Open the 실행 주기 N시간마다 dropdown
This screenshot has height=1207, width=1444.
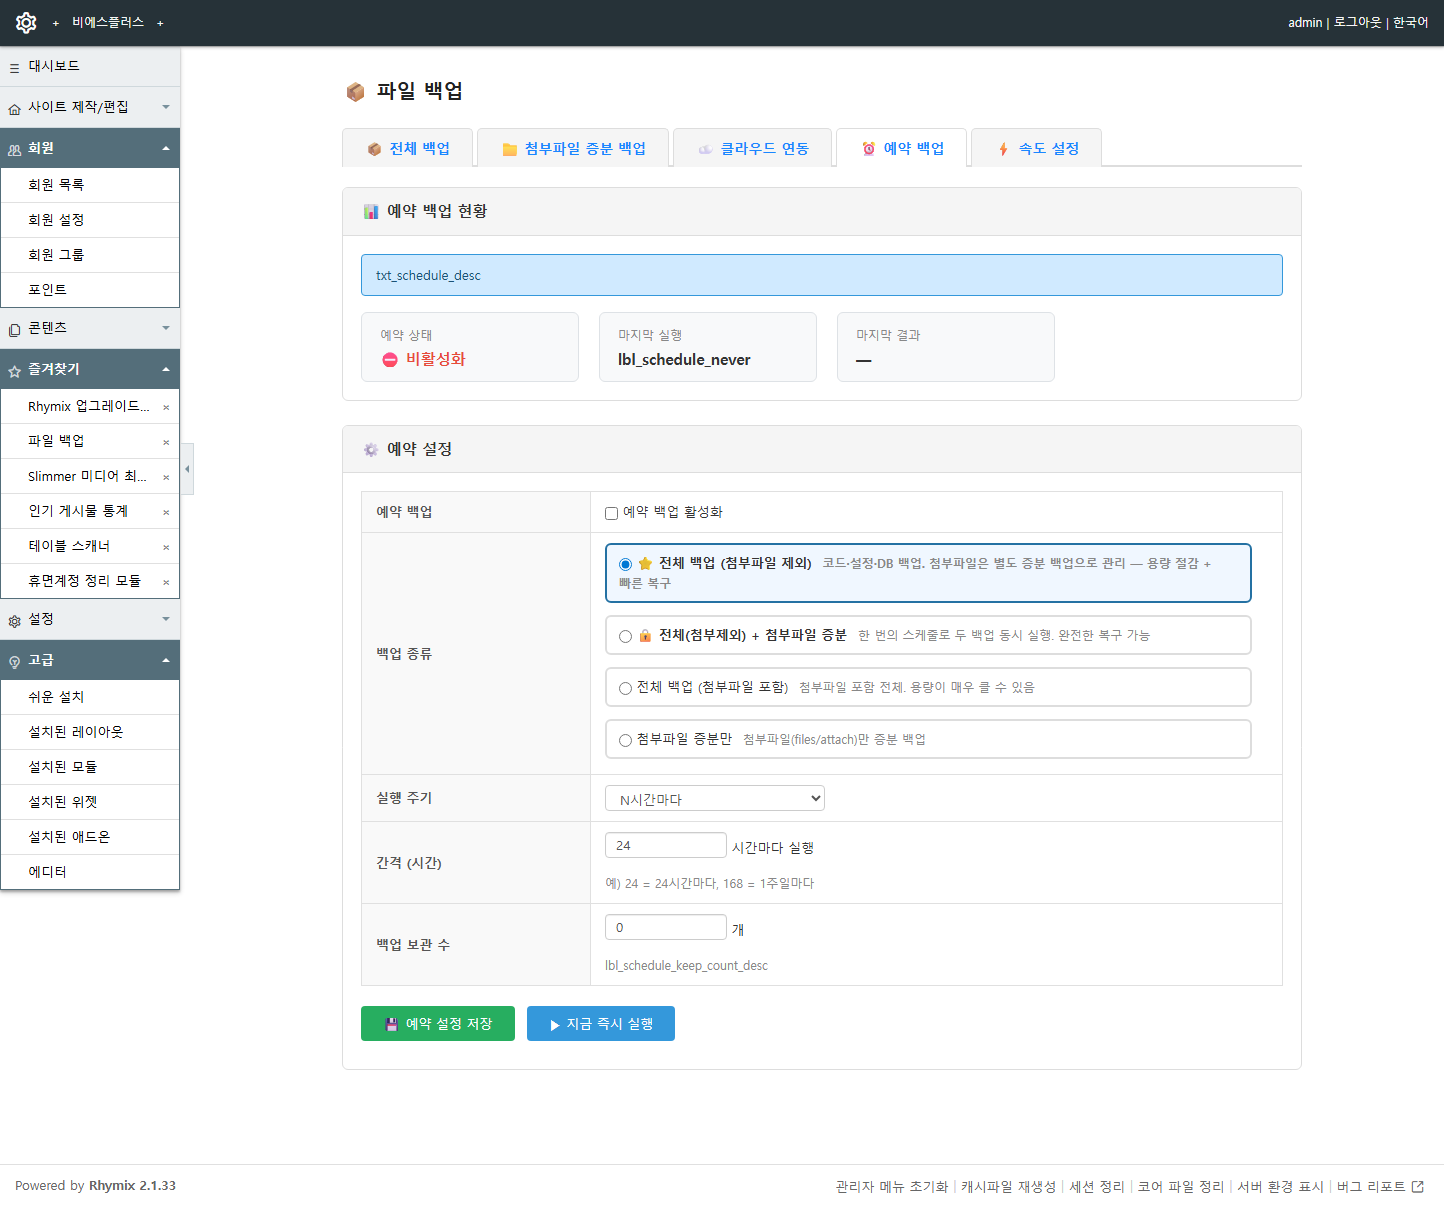click(x=715, y=798)
